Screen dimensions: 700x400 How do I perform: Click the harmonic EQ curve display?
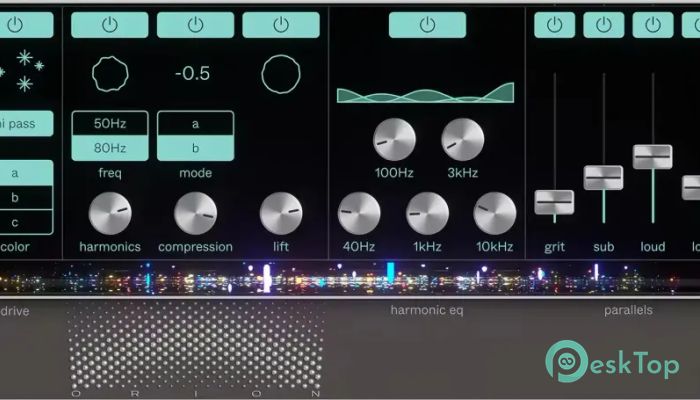point(427,93)
